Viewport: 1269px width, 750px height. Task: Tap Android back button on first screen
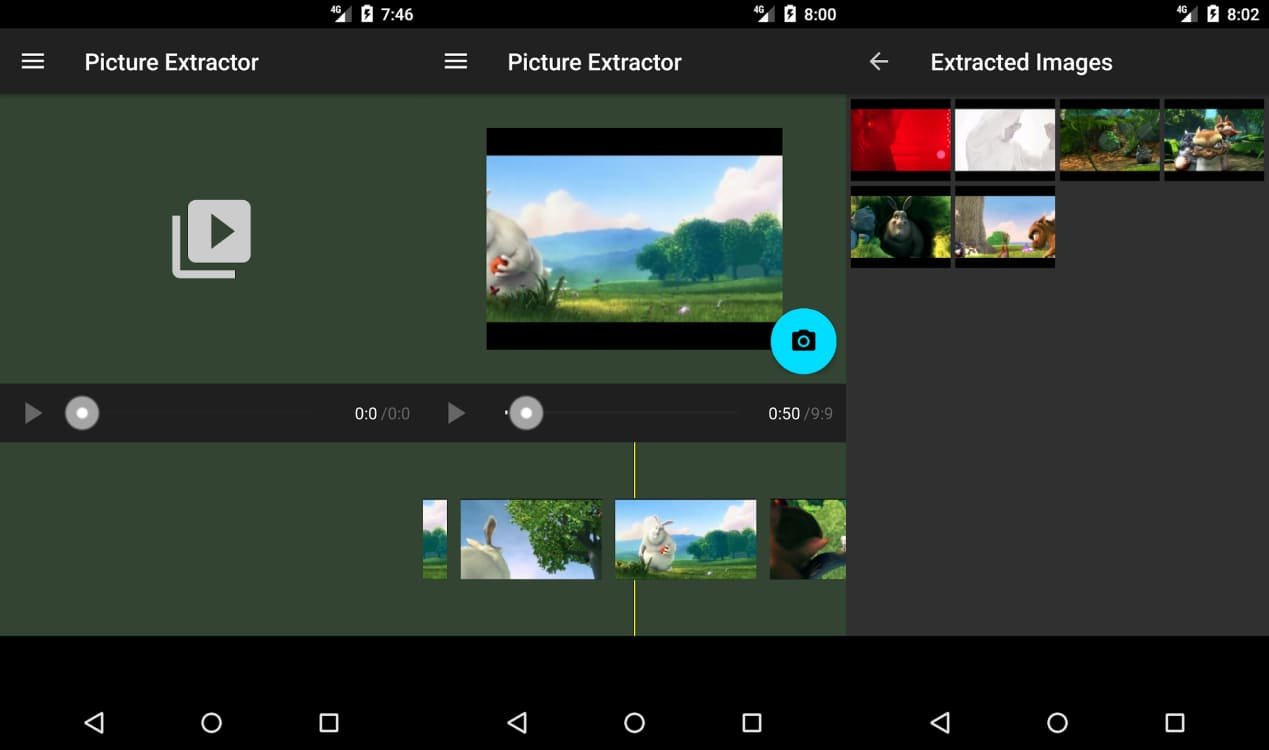pos(94,722)
